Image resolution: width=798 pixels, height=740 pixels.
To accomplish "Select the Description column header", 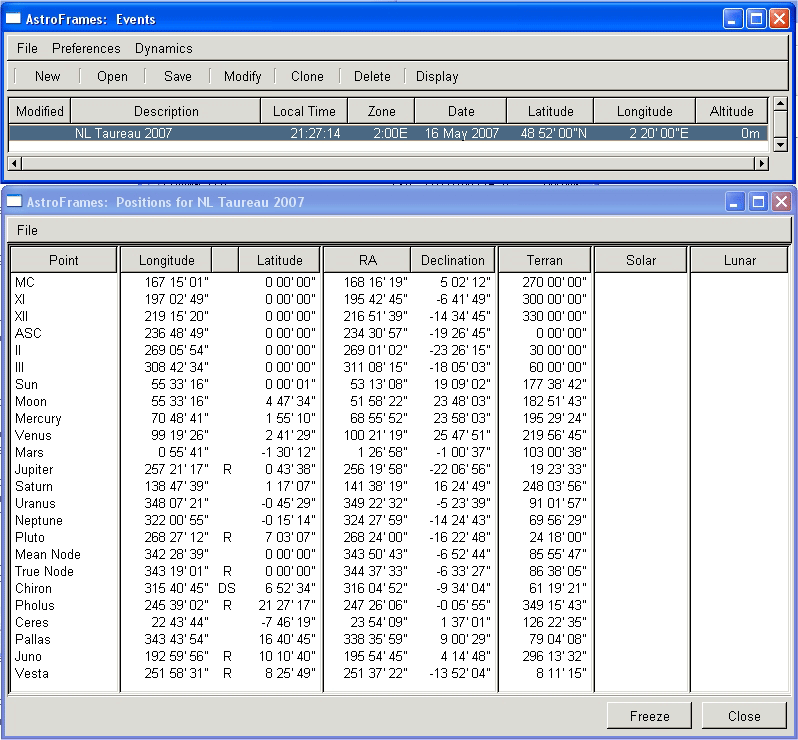I will coord(166,111).
